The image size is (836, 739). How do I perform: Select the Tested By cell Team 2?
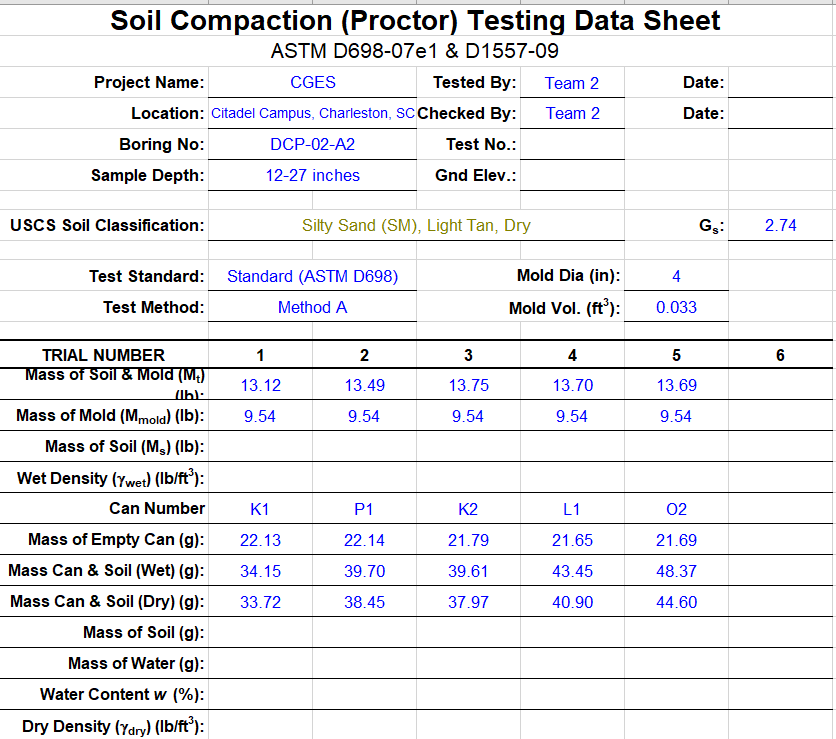click(x=572, y=83)
